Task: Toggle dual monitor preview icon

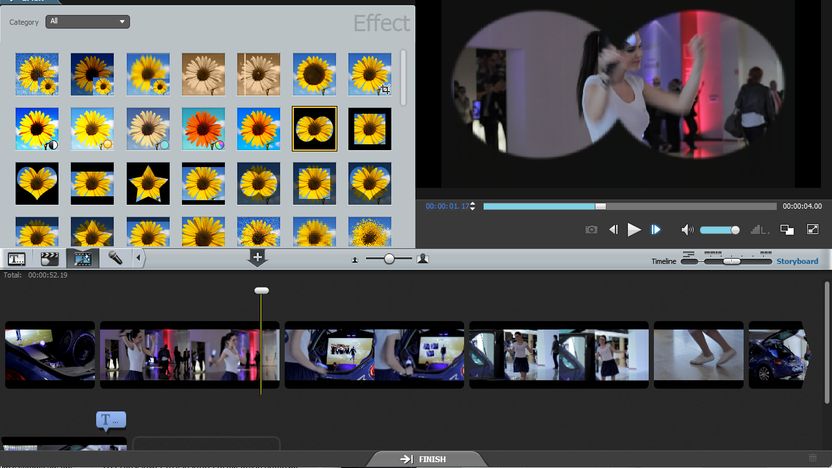Action: (787, 230)
